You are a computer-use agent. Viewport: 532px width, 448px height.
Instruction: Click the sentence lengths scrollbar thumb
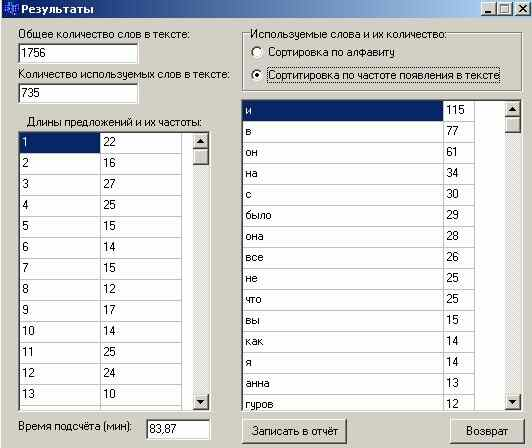201,157
